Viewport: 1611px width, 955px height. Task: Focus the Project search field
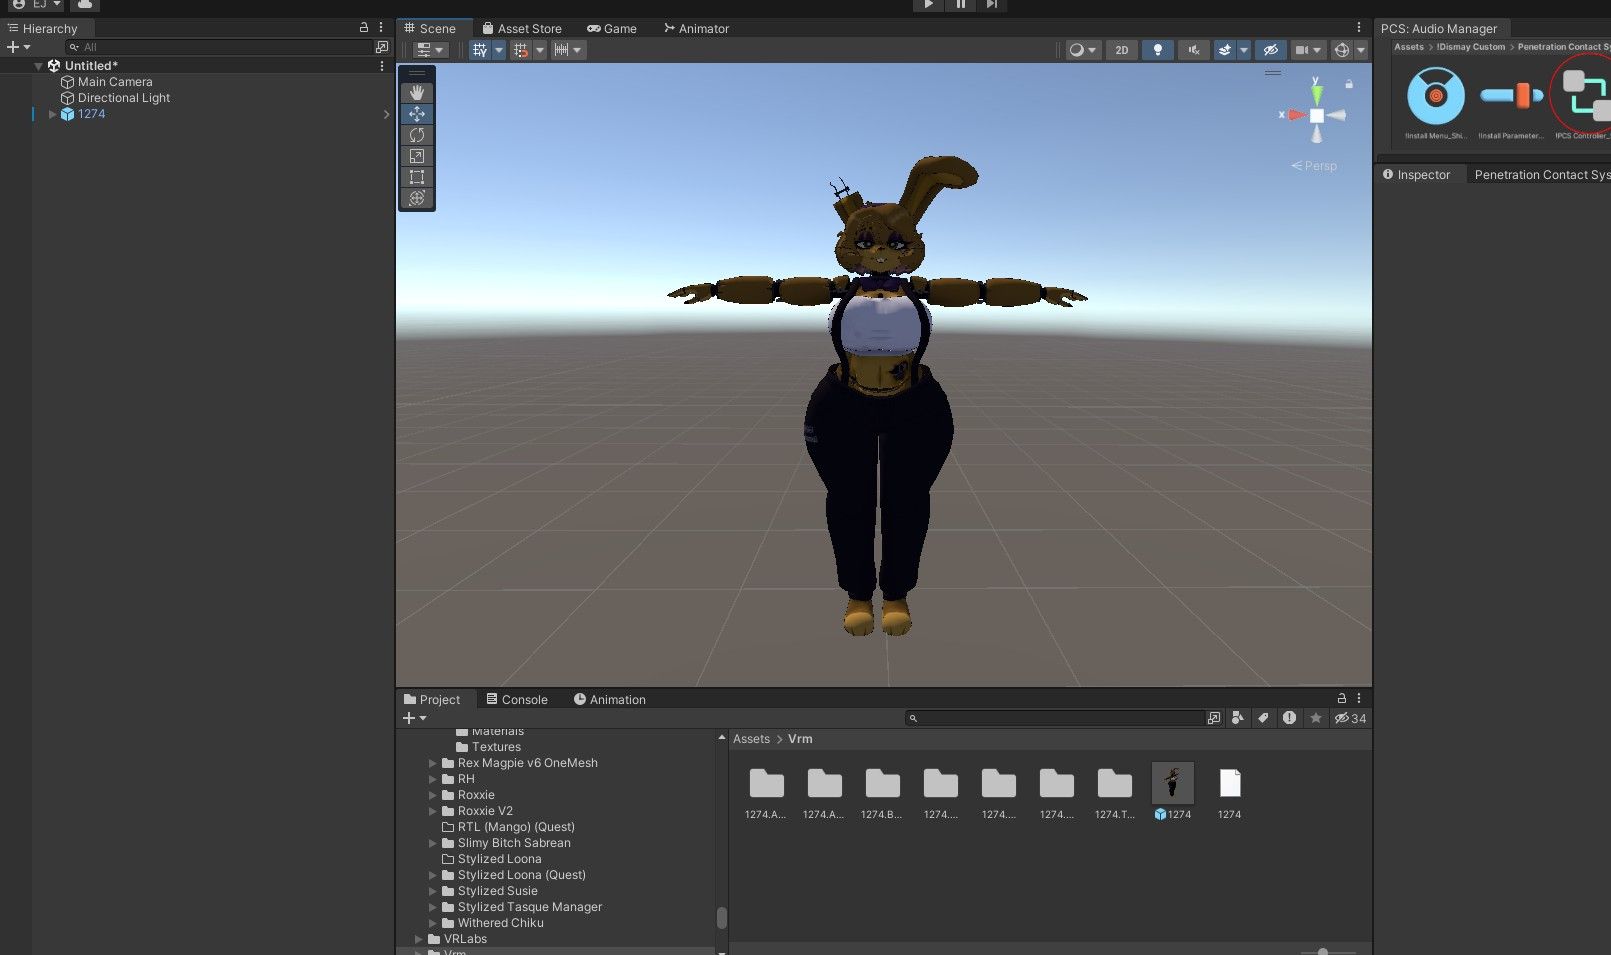click(x=1055, y=718)
